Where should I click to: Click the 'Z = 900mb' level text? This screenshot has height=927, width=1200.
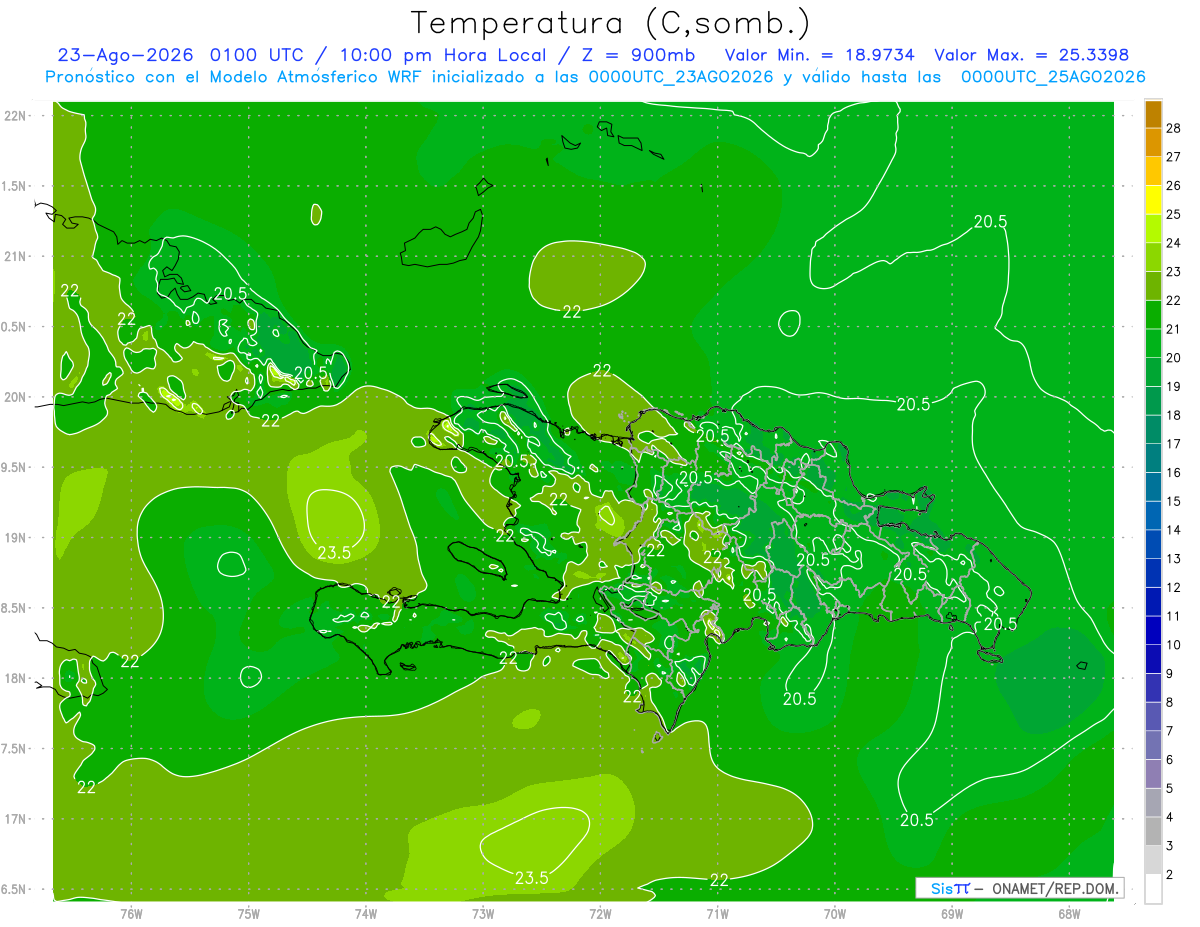click(x=637, y=55)
